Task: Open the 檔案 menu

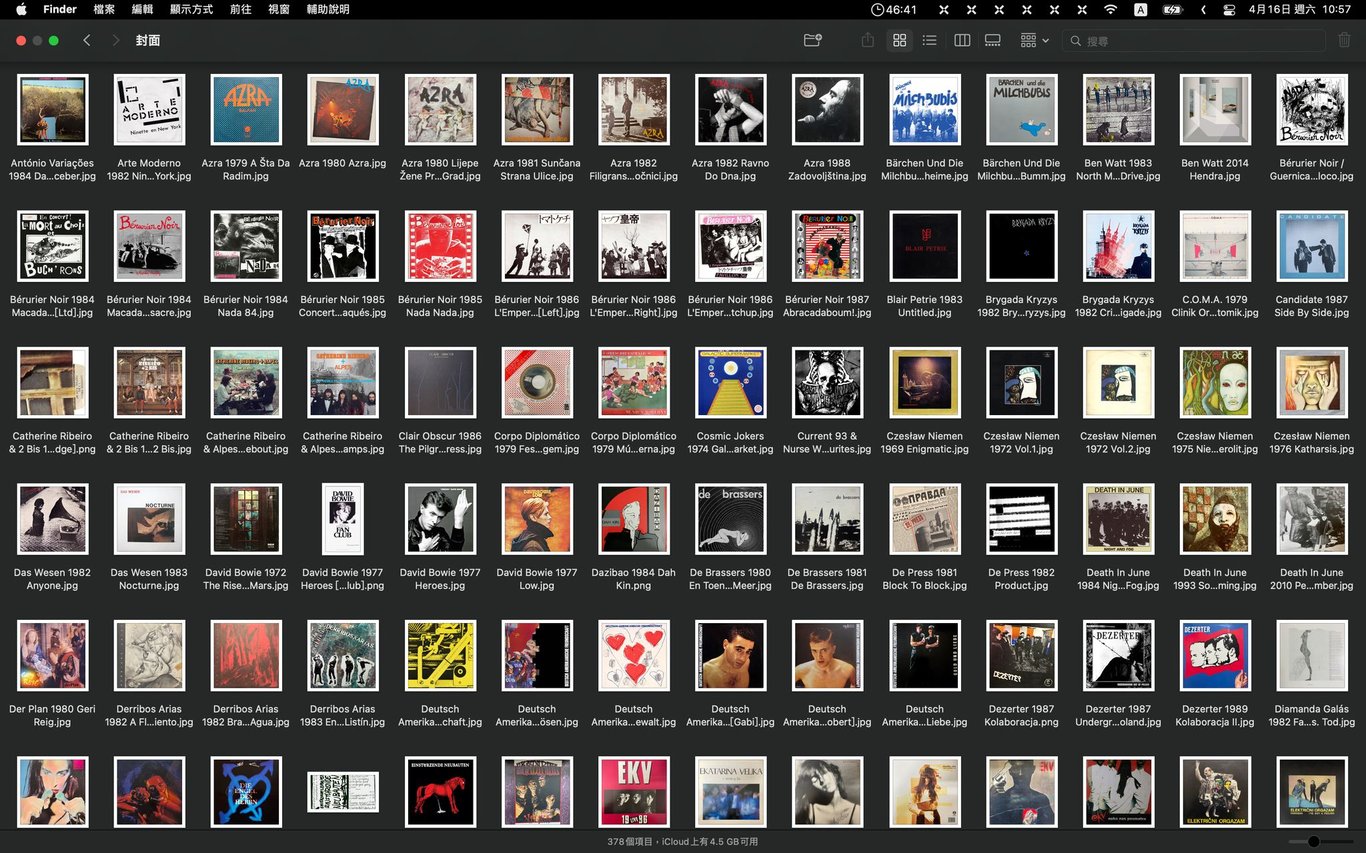Action: pos(104,9)
